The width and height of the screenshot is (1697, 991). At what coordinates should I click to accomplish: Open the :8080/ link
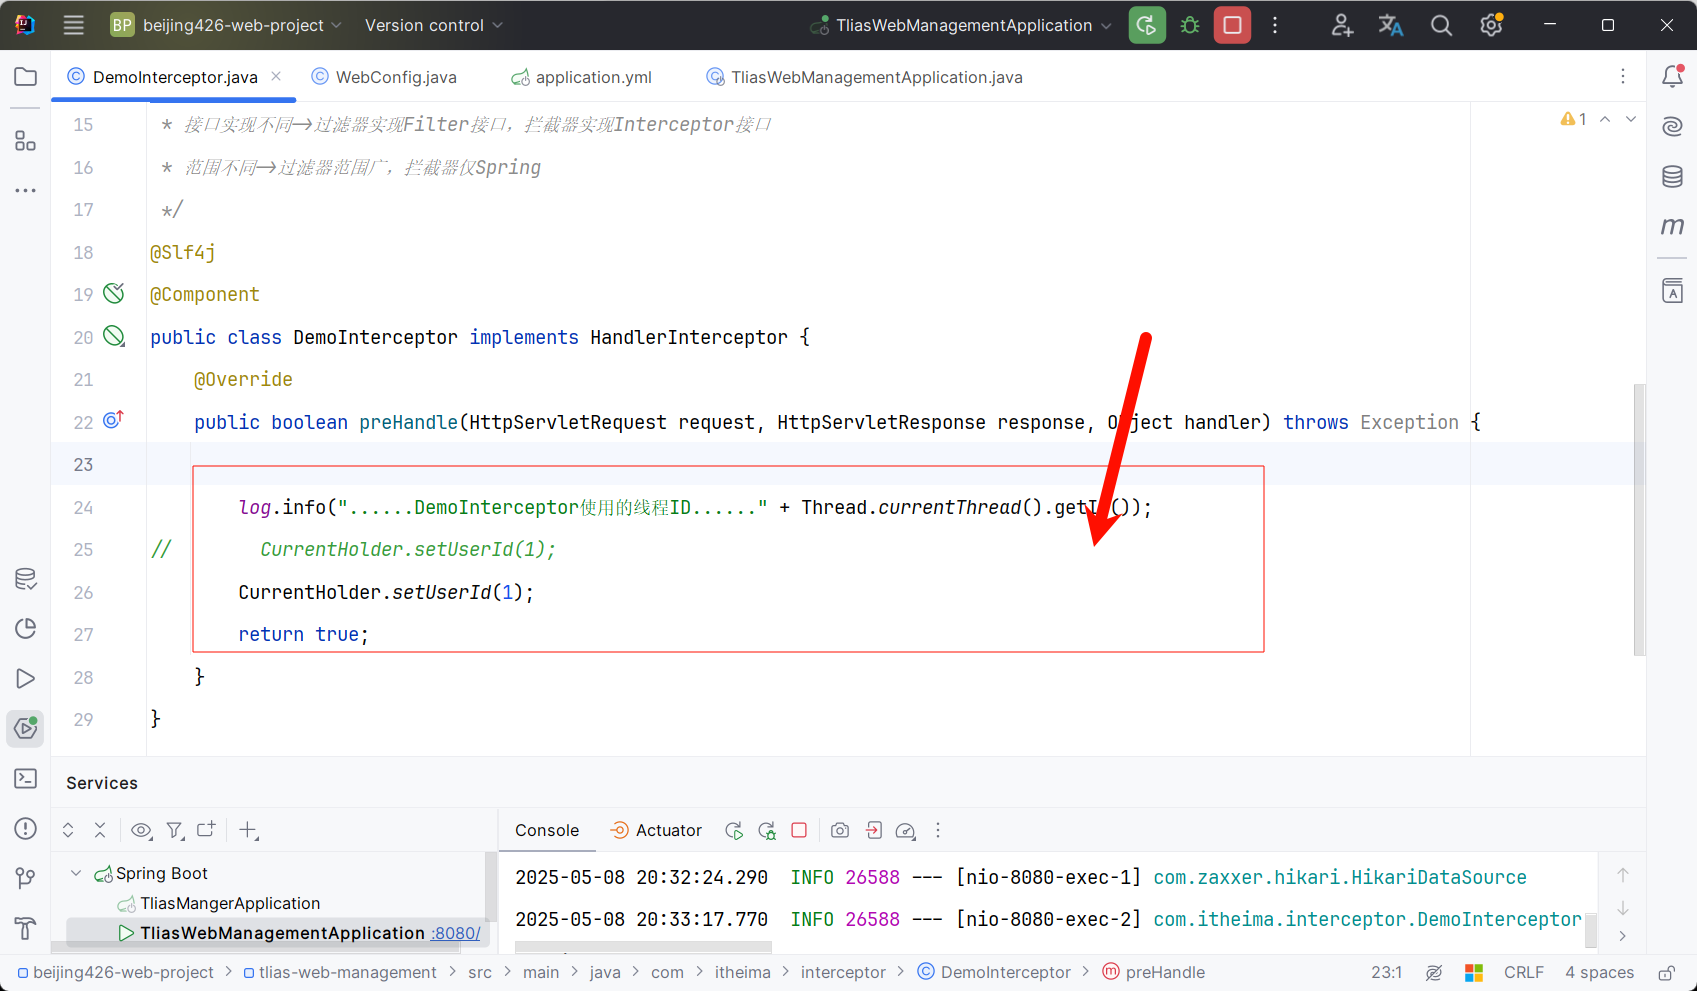456,933
